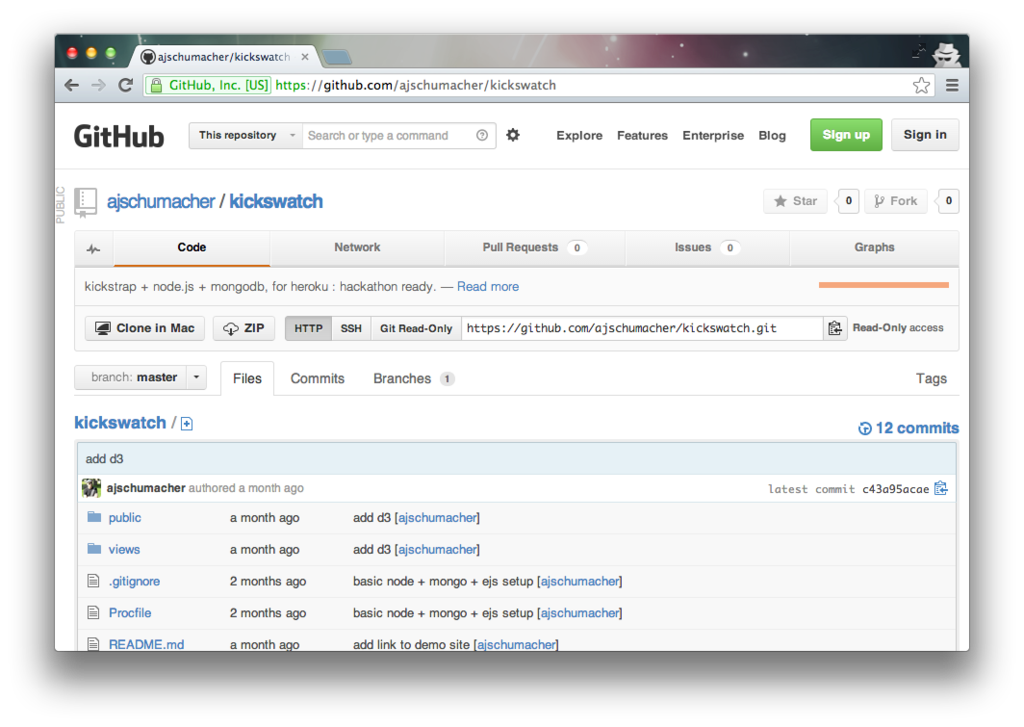Open the .gitignore file

pos(134,581)
